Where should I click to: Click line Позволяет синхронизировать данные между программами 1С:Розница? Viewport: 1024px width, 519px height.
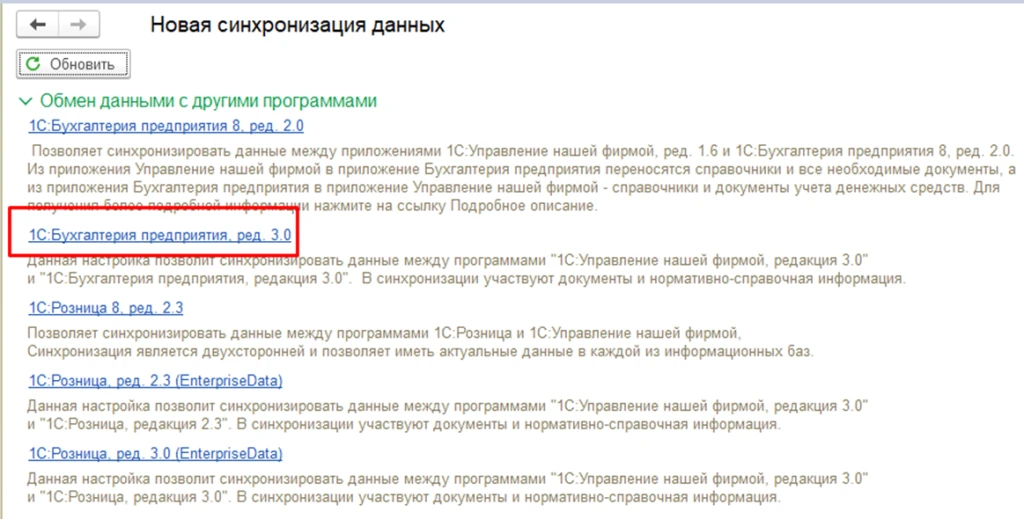point(384,334)
